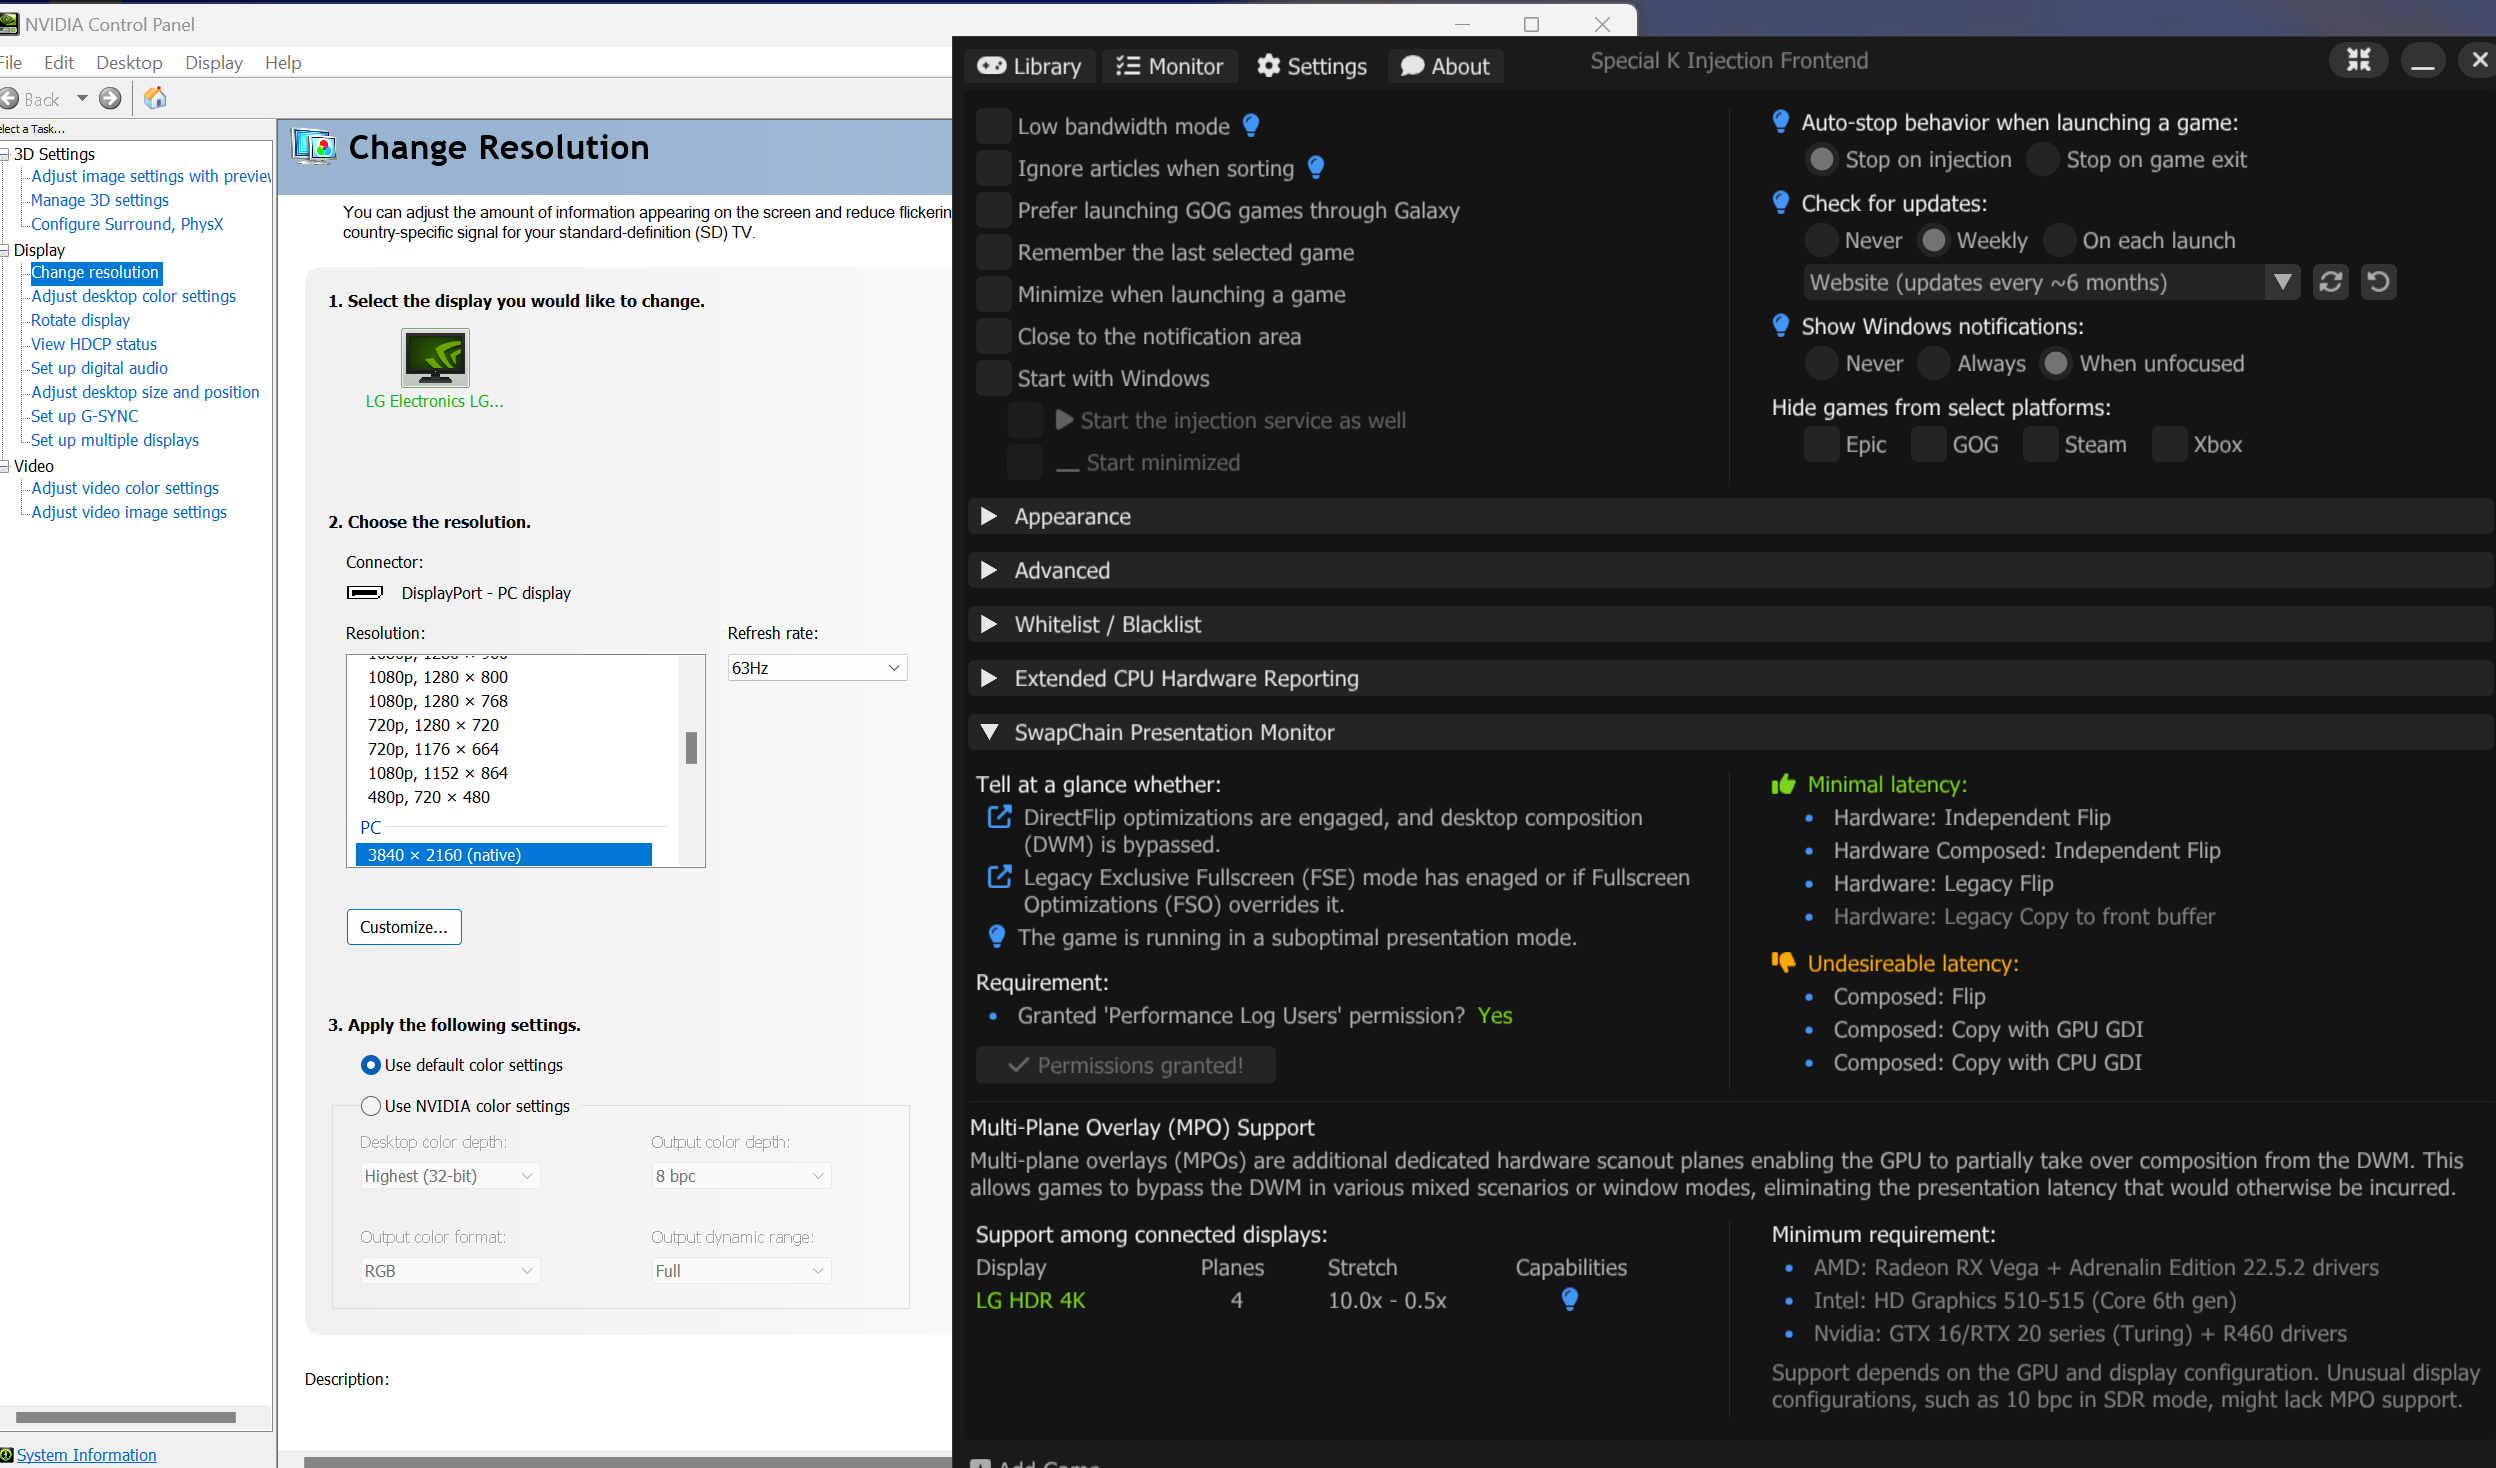Open Set up G-SYNC task
This screenshot has height=1468, width=2496.
(85, 416)
